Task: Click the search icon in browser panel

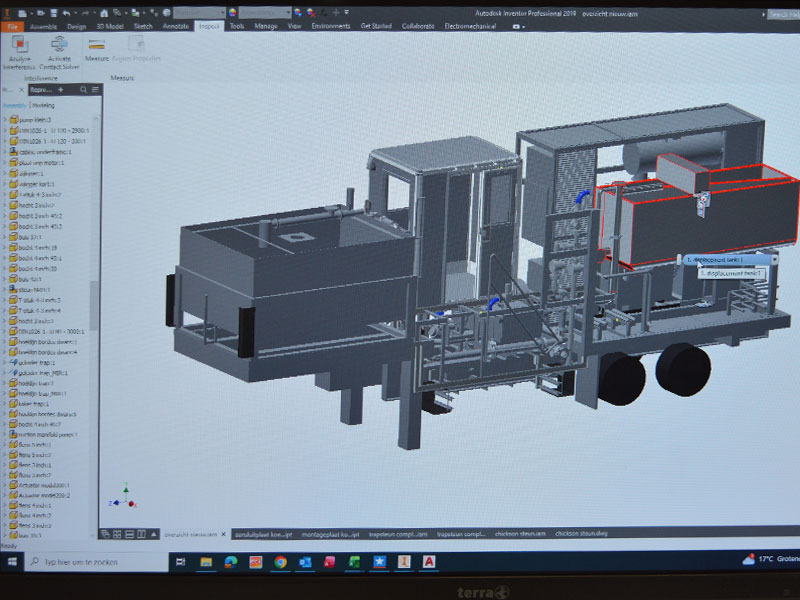Action: (84, 90)
